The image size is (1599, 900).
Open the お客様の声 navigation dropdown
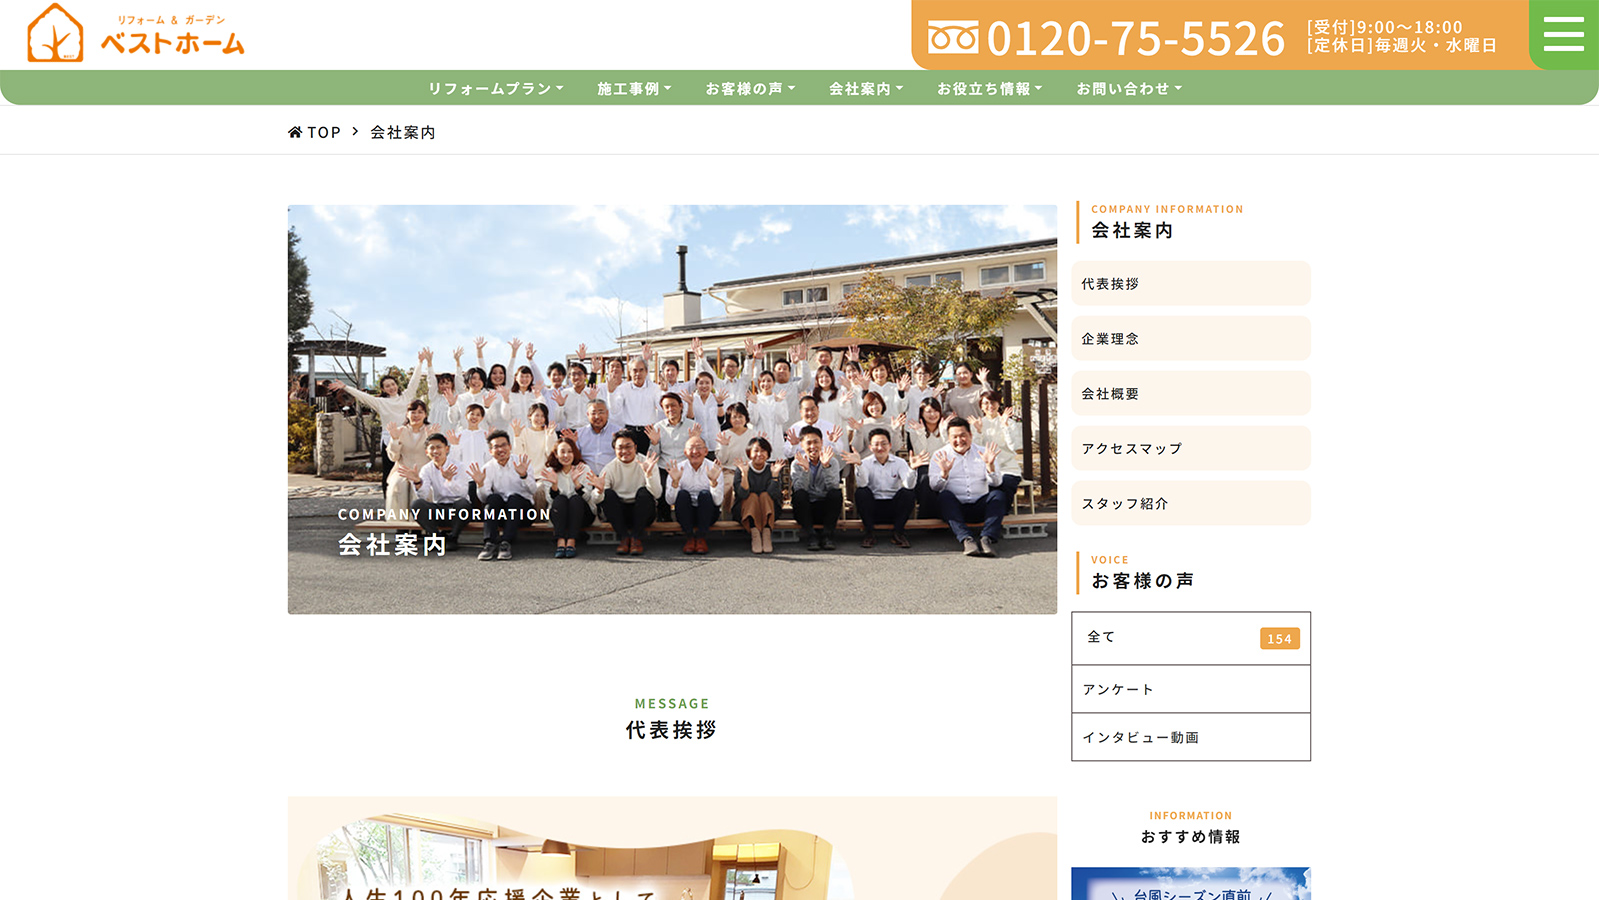[x=750, y=89]
